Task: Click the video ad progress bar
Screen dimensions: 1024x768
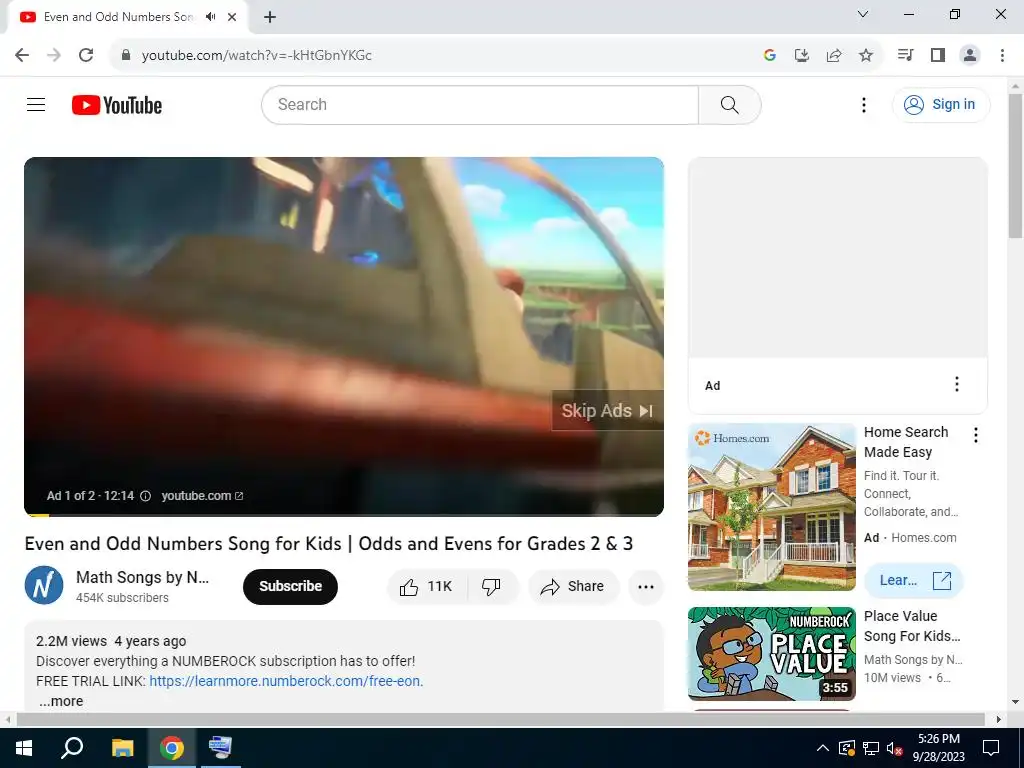Action: click(x=344, y=515)
